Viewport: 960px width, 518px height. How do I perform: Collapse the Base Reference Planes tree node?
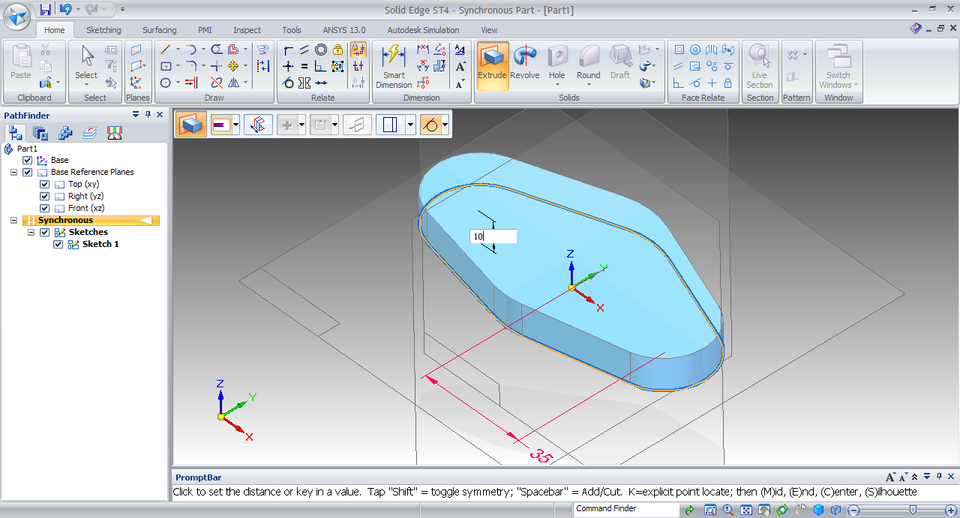[13, 173]
